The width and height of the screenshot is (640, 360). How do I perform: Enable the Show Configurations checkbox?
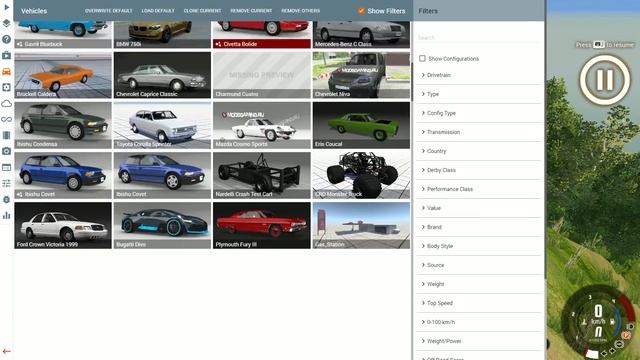[x=422, y=58]
